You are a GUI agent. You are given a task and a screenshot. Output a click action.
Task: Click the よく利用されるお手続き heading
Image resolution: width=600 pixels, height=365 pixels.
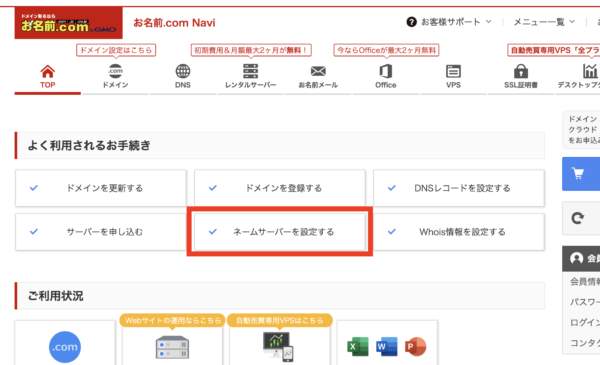pos(89,145)
